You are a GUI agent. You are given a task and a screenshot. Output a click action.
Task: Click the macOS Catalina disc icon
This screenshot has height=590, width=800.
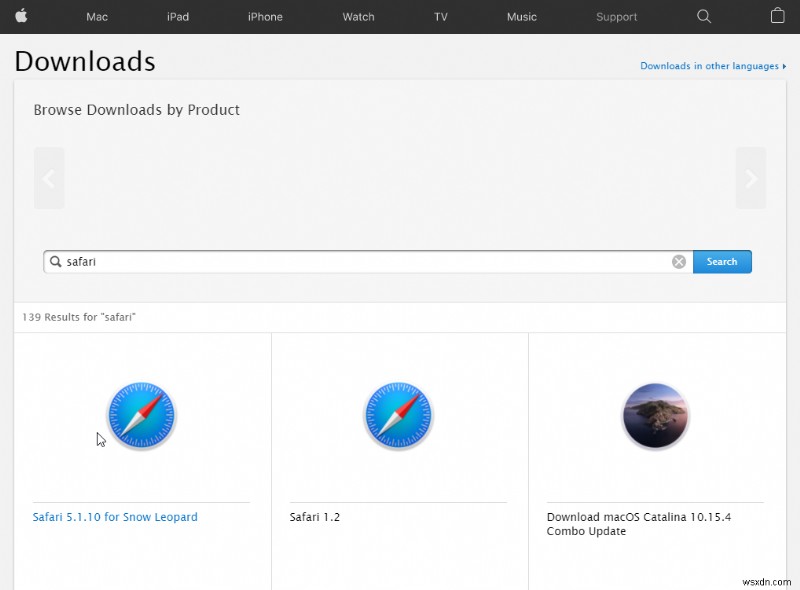coord(655,415)
